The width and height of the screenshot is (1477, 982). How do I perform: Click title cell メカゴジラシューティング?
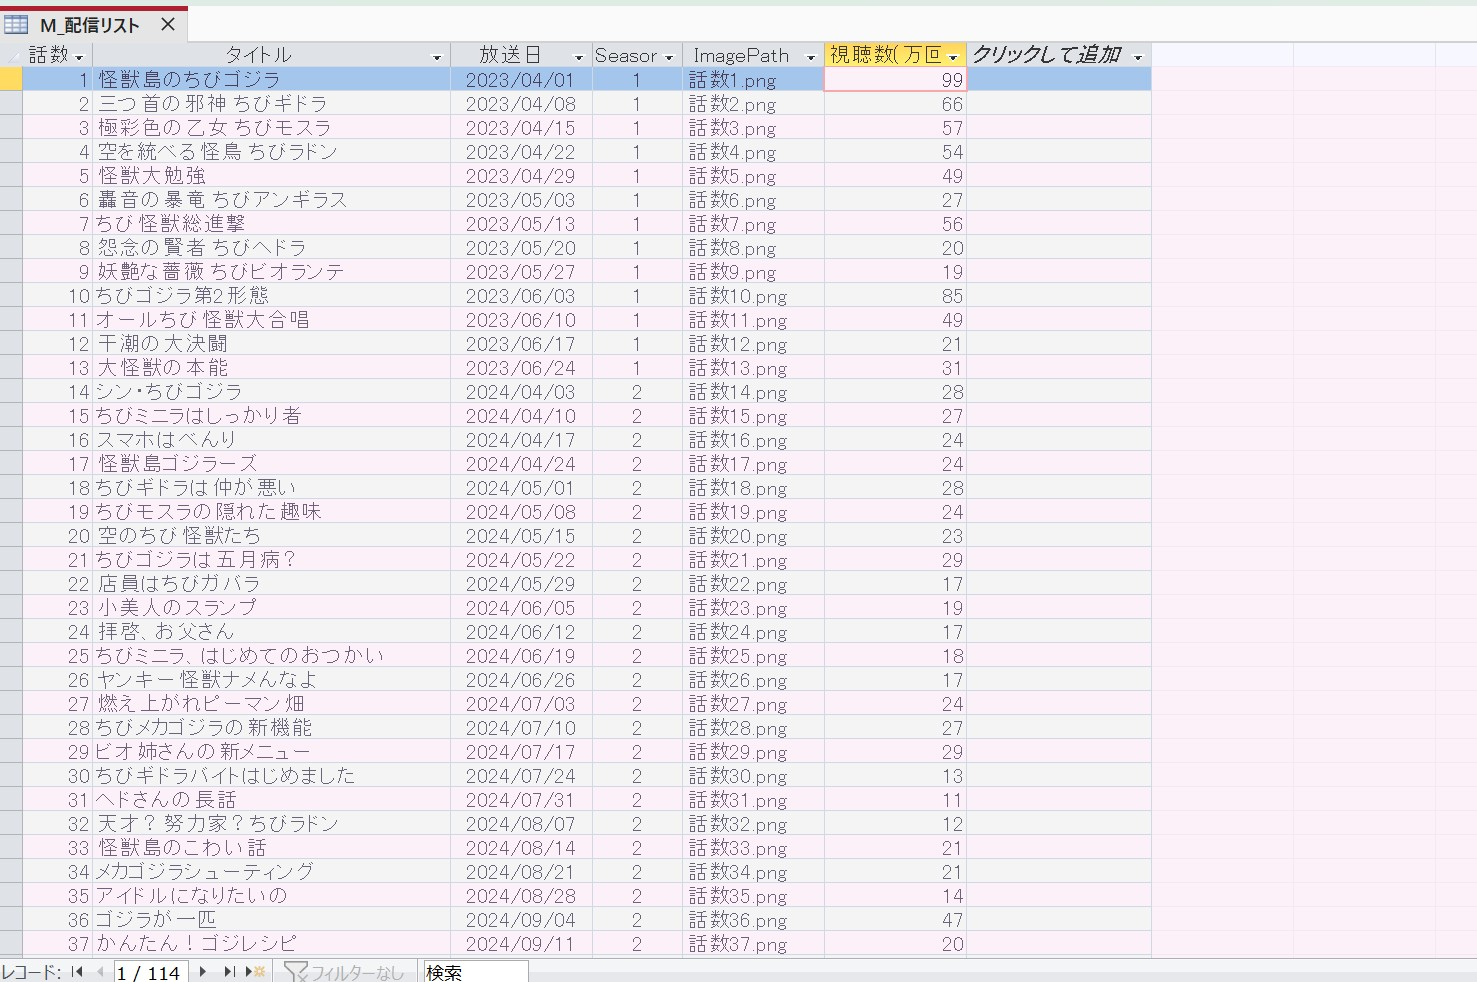pyautogui.click(x=271, y=871)
